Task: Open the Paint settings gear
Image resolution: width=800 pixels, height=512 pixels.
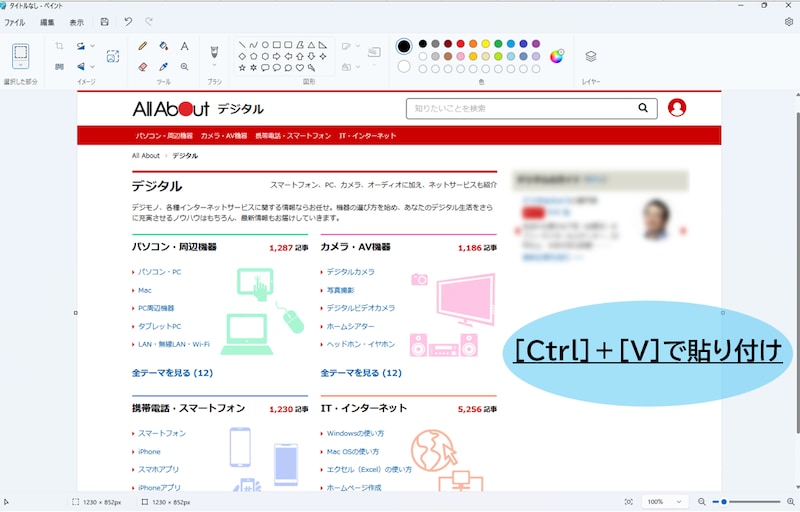Action: pyautogui.click(x=789, y=21)
